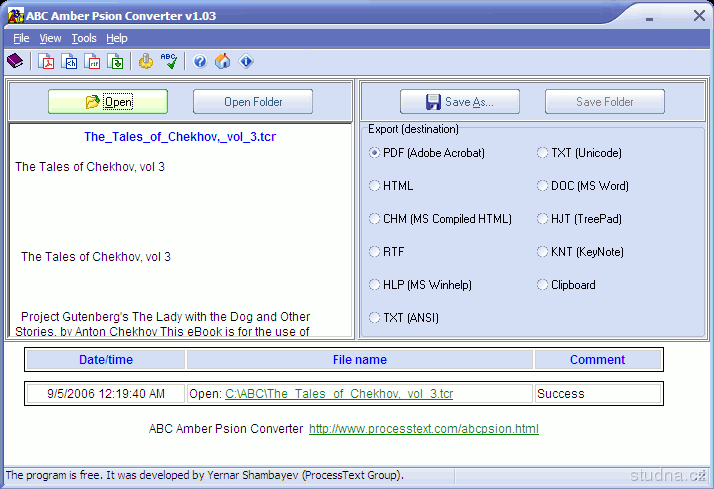Select TXT (ANSI) export option
This screenshot has height=489, width=714.
[x=404, y=318]
